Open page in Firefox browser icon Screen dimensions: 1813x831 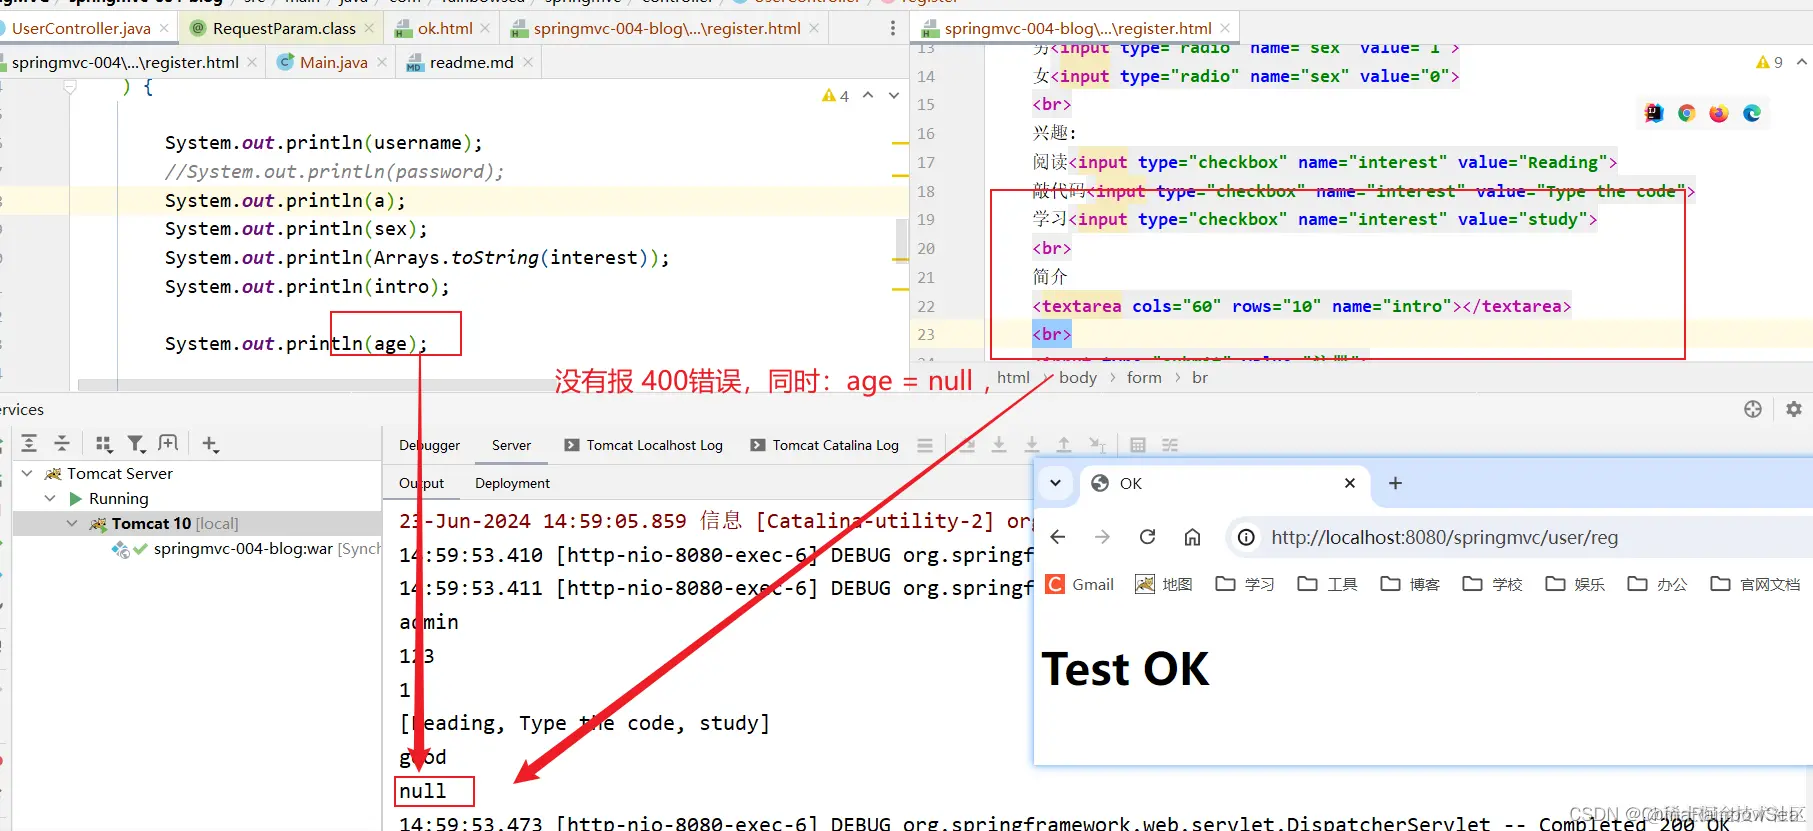pos(1719,113)
